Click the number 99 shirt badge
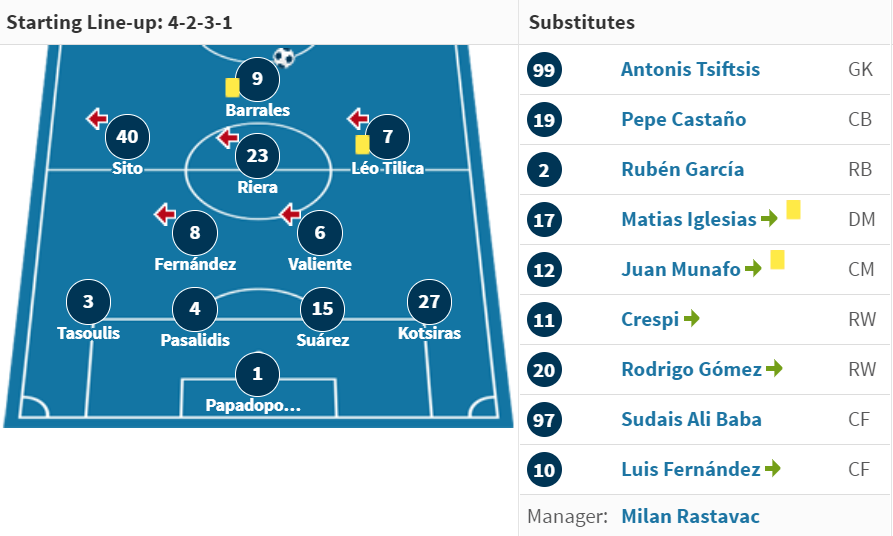Screen dimensions: 893x536 544,69
